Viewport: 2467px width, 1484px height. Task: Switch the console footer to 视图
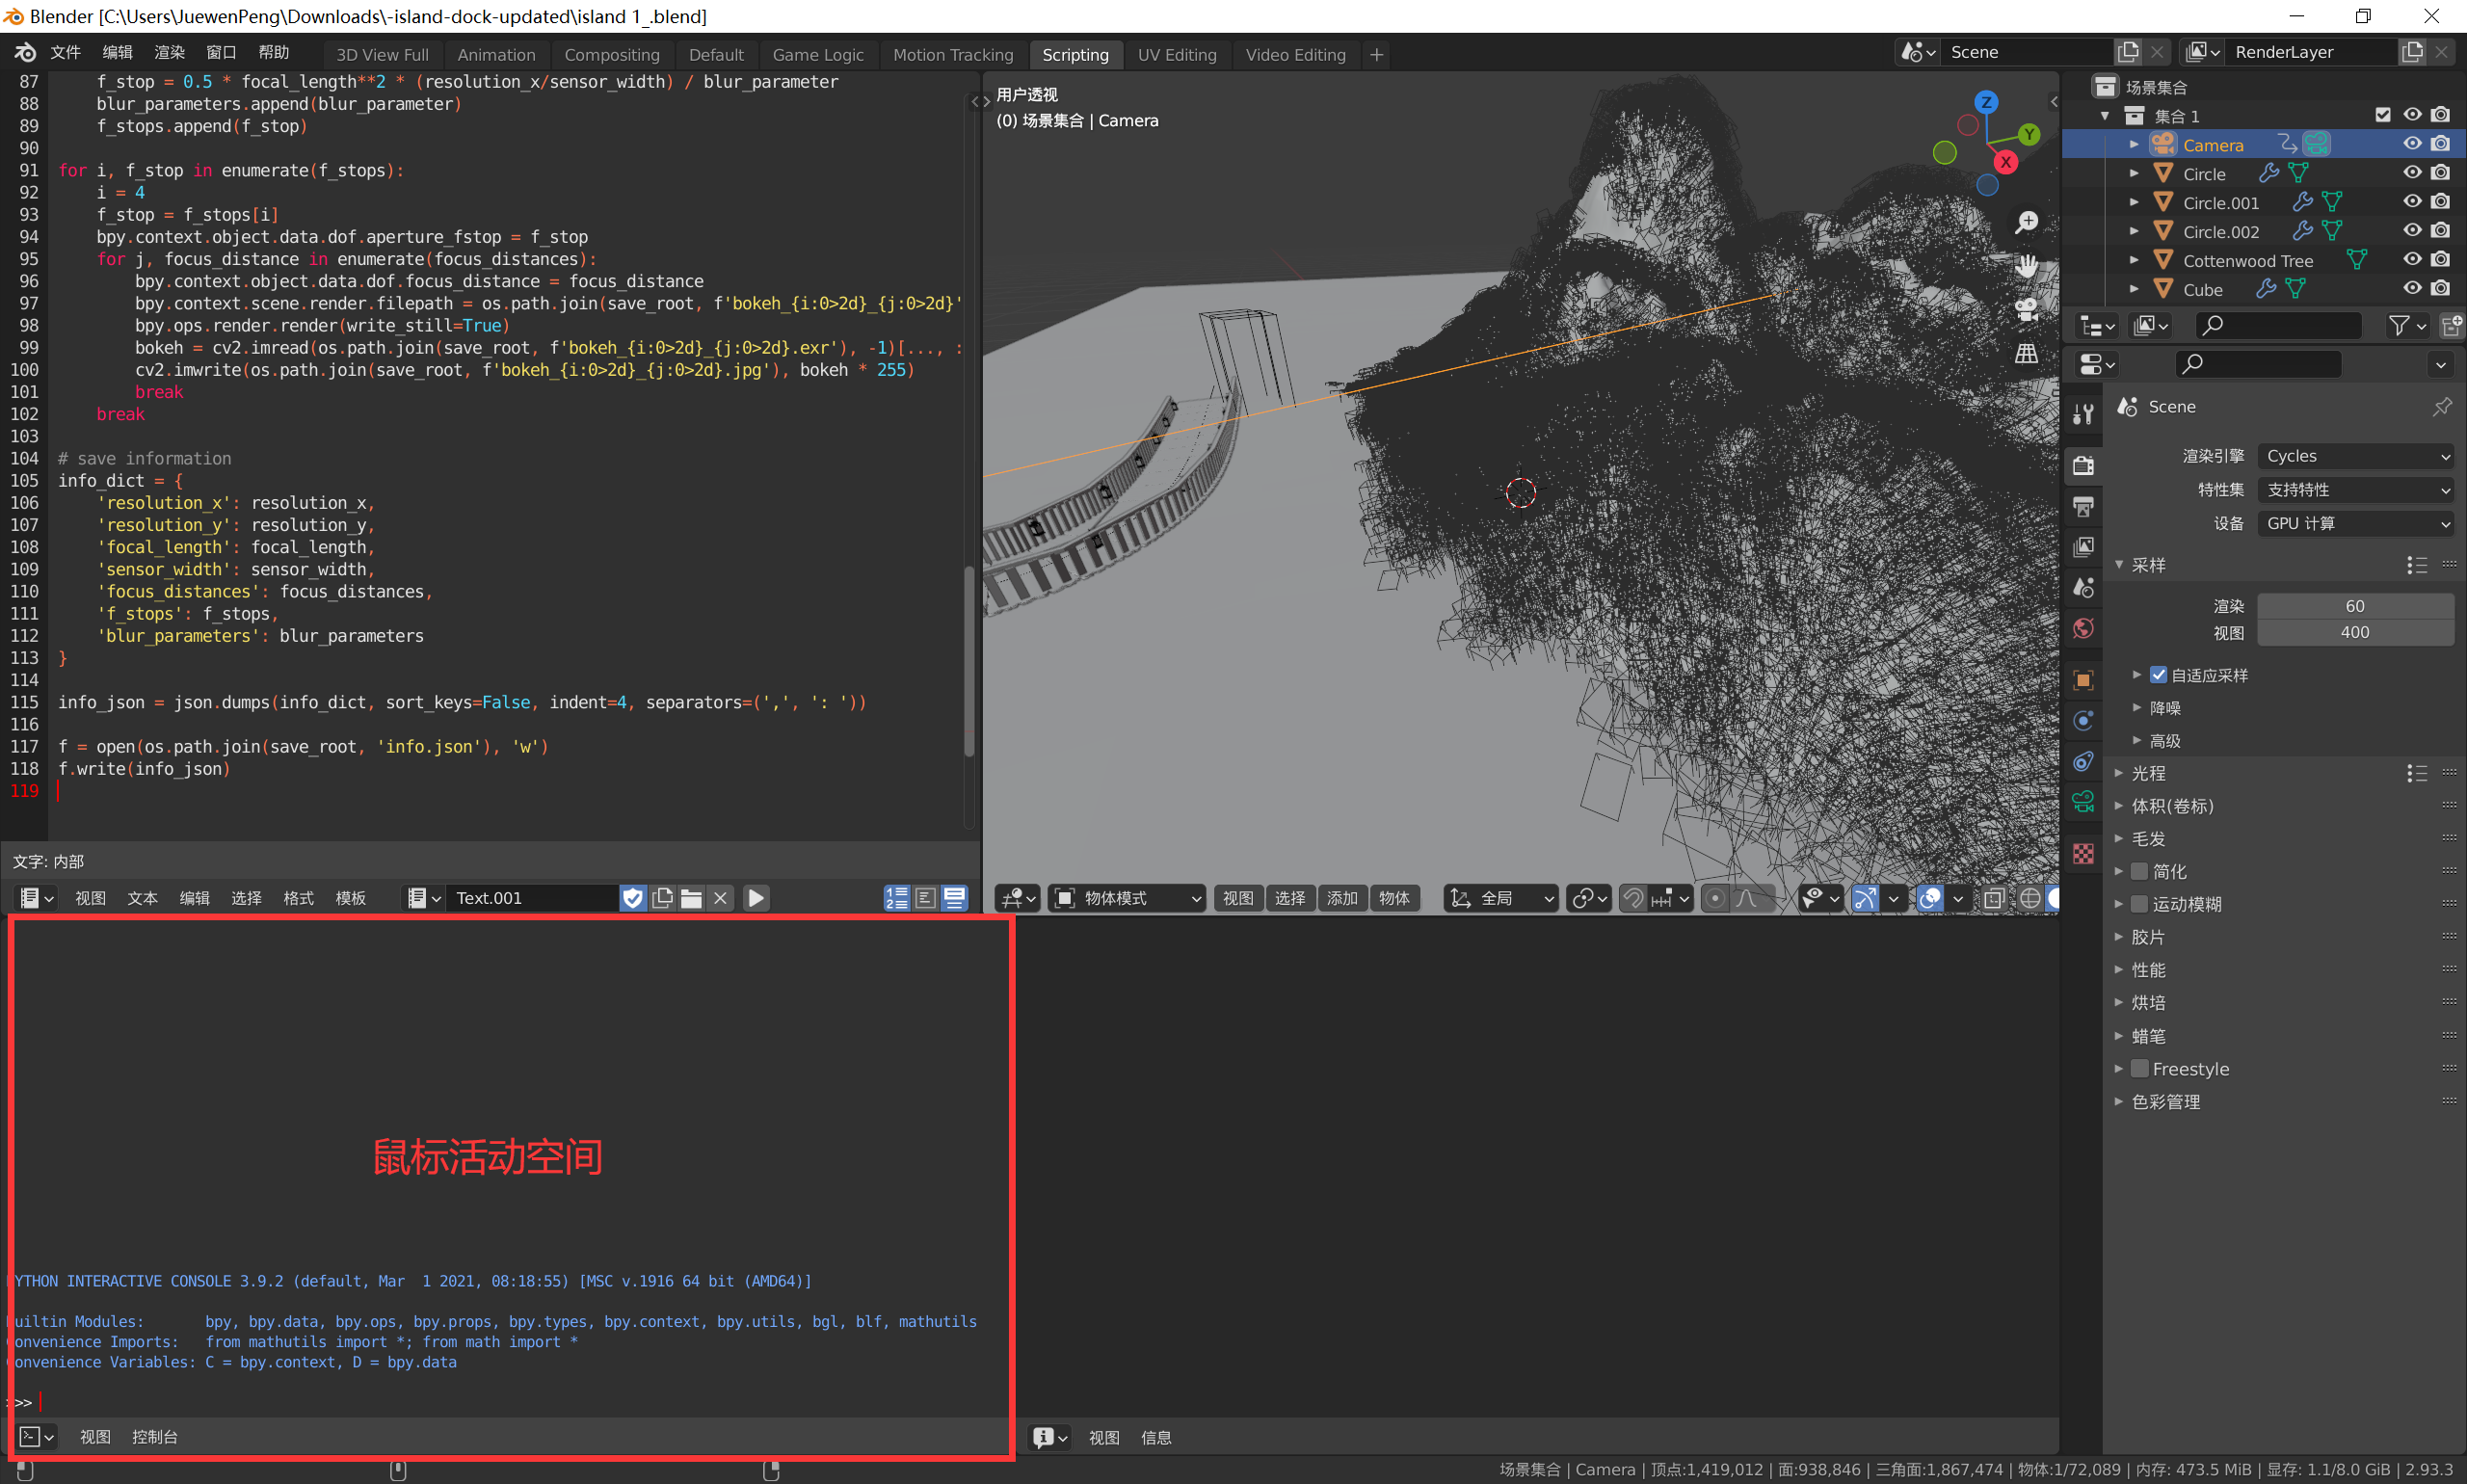94,1436
